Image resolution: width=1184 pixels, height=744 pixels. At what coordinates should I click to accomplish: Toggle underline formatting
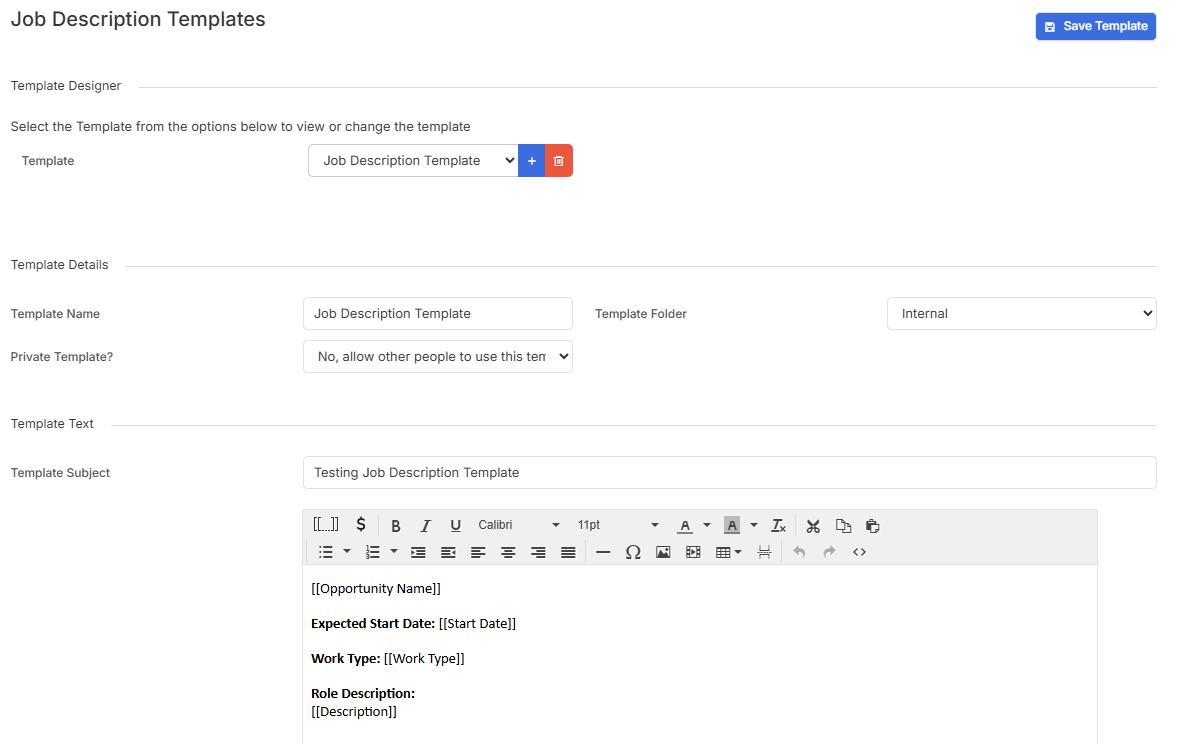pyautogui.click(x=455, y=526)
